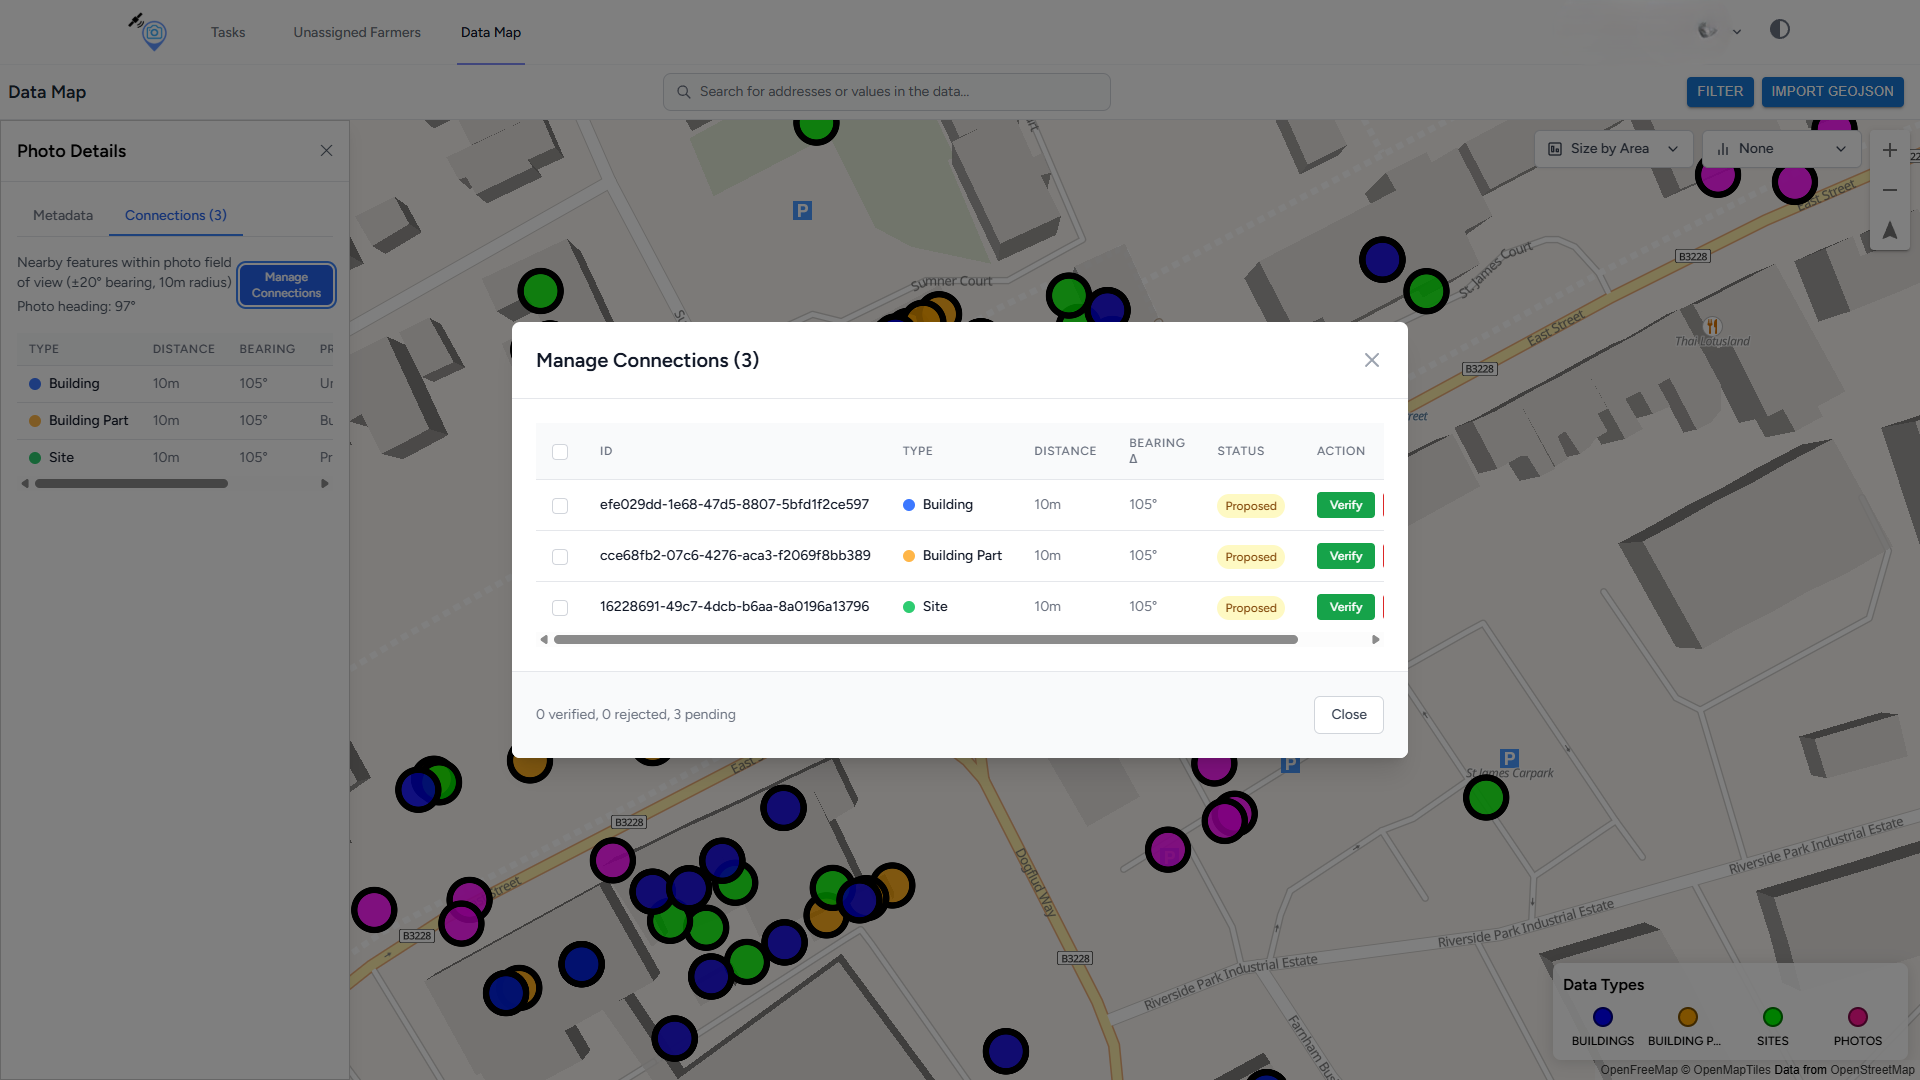This screenshot has width=1920, height=1080.
Task: Click search magnifier icon in search bar
Action: click(684, 92)
